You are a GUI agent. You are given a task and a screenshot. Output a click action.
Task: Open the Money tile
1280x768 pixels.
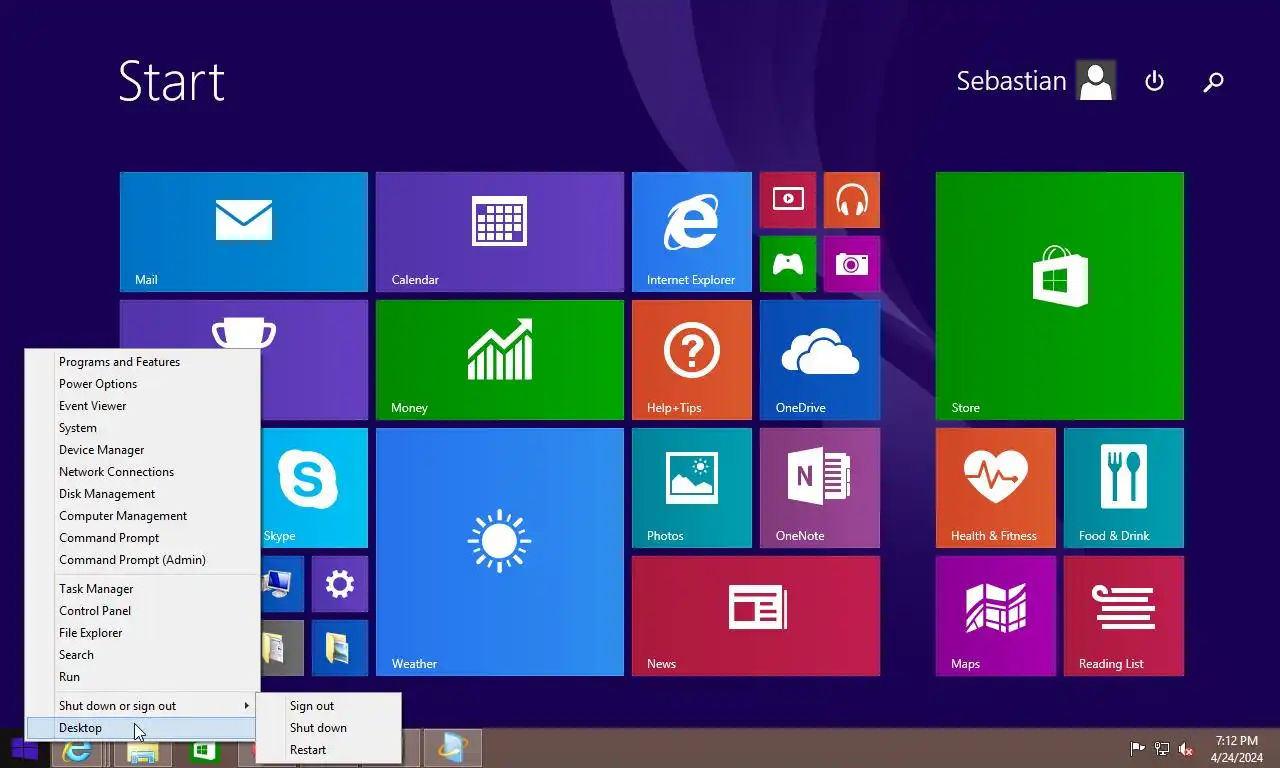[500, 360]
